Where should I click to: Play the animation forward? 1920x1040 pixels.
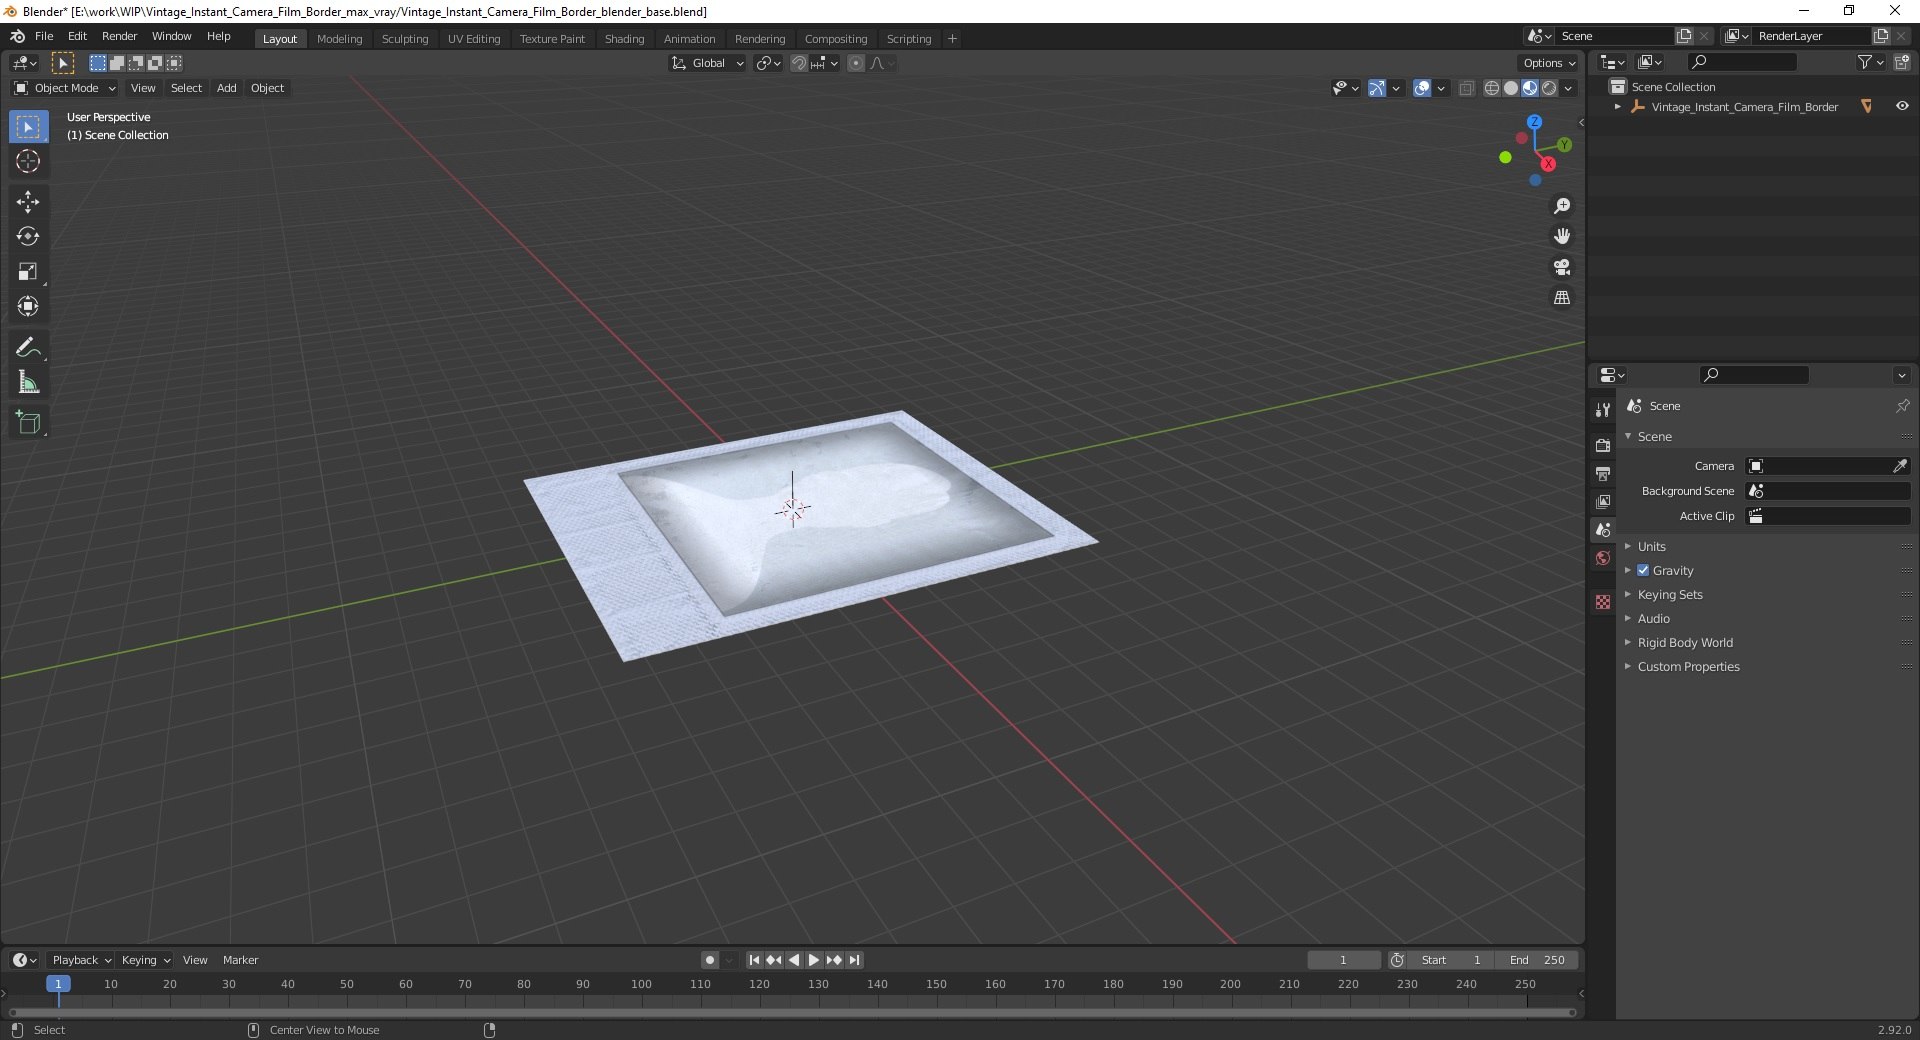pyautogui.click(x=814, y=960)
